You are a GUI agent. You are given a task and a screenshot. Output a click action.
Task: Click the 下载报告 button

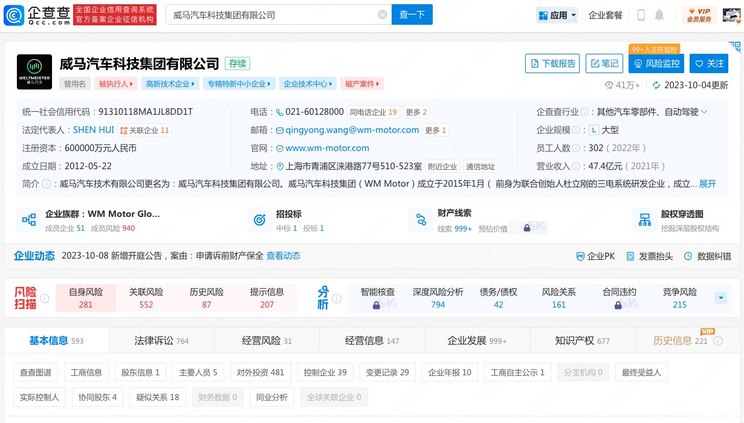click(553, 63)
